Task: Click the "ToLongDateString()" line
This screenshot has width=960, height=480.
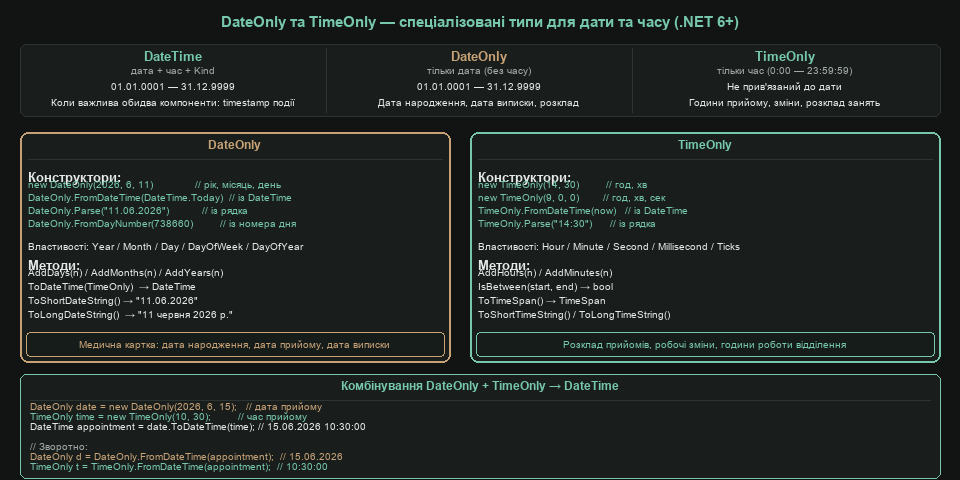Action: click(130, 315)
